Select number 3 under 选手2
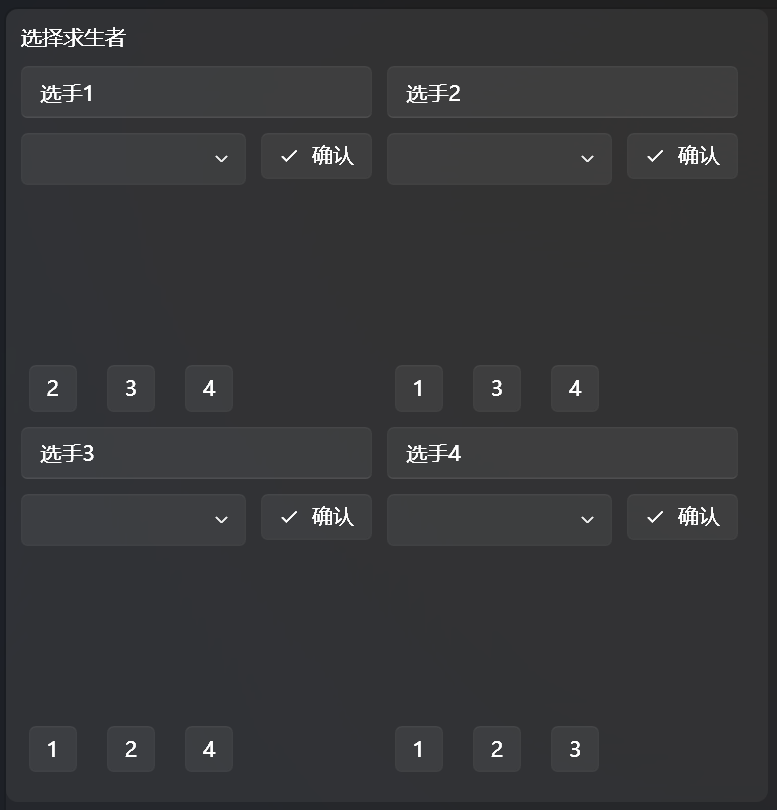777x810 pixels. coord(497,388)
